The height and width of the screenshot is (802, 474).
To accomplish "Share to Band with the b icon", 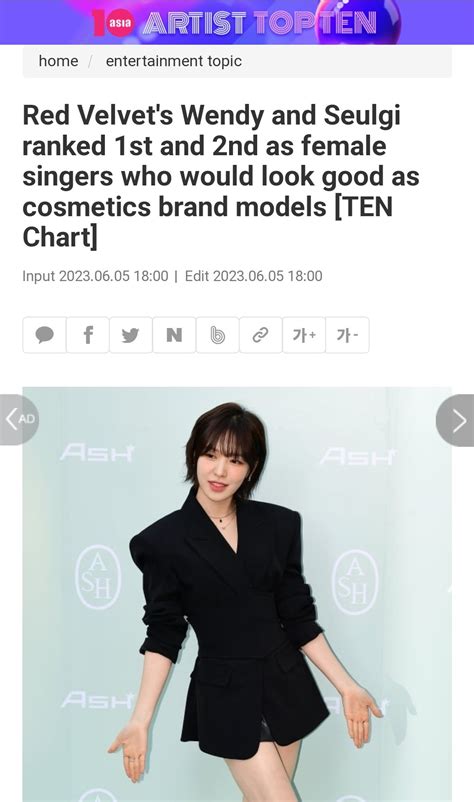I will coord(217,335).
